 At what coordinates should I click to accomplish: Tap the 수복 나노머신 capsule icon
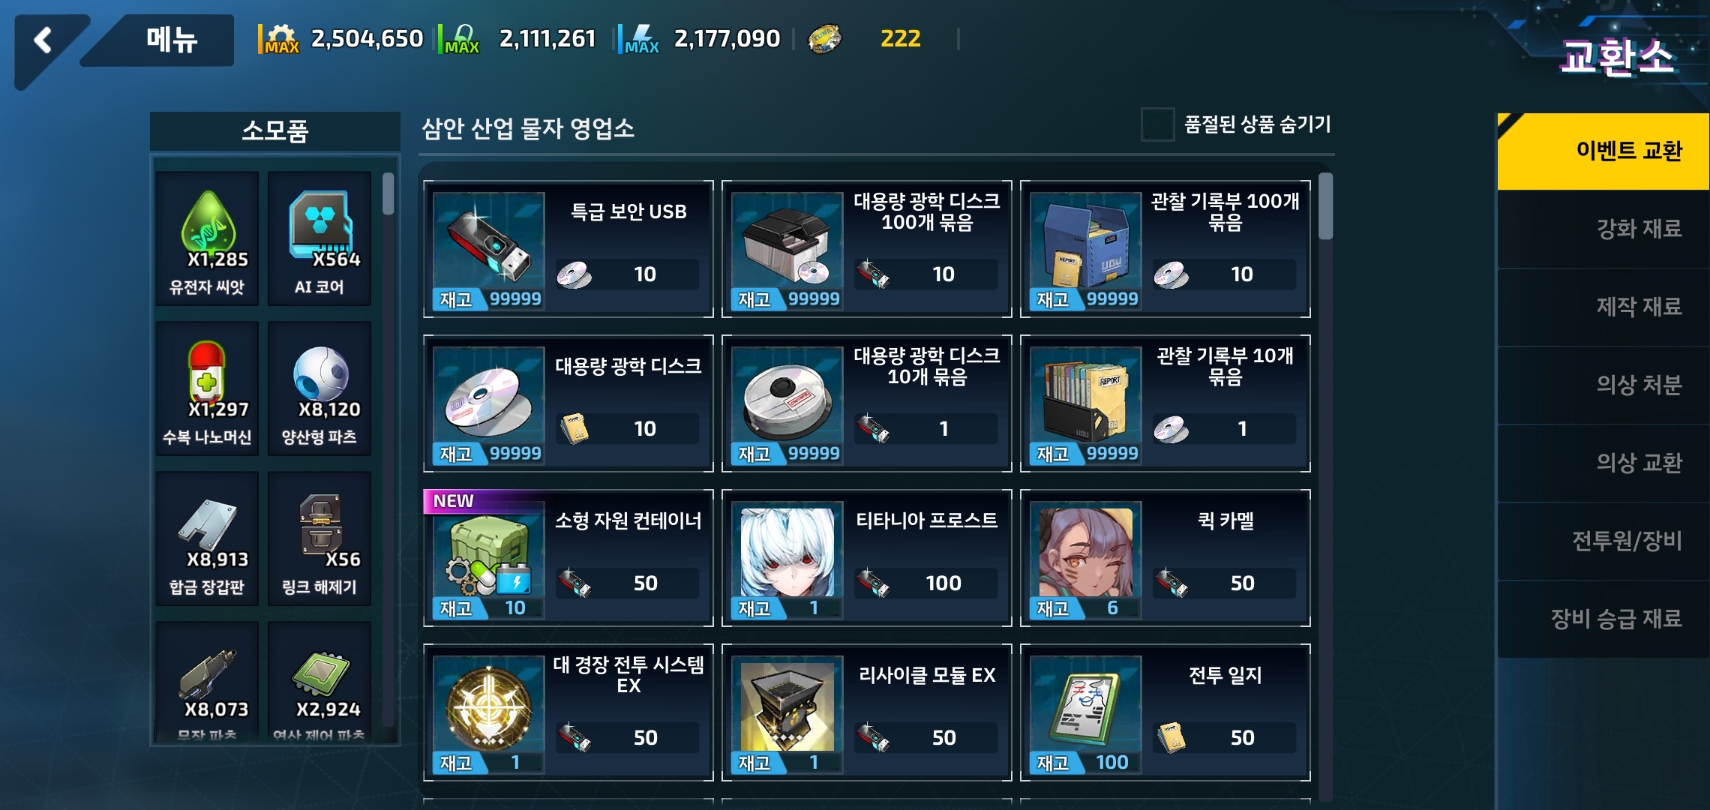coord(207,372)
